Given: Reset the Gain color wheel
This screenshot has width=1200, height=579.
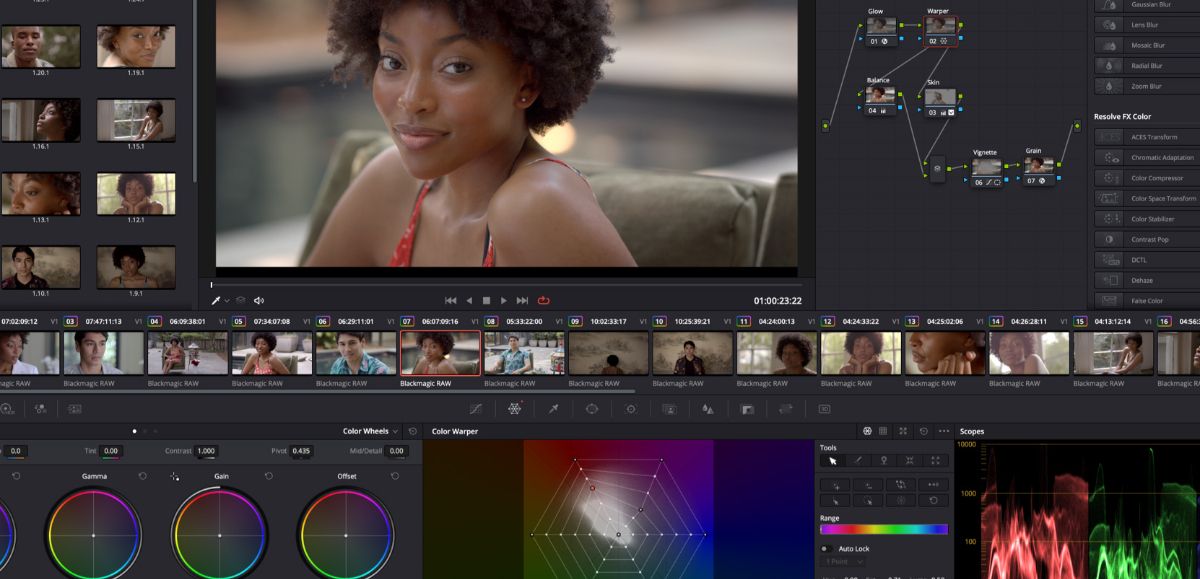Looking at the screenshot, I should (269, 476).
